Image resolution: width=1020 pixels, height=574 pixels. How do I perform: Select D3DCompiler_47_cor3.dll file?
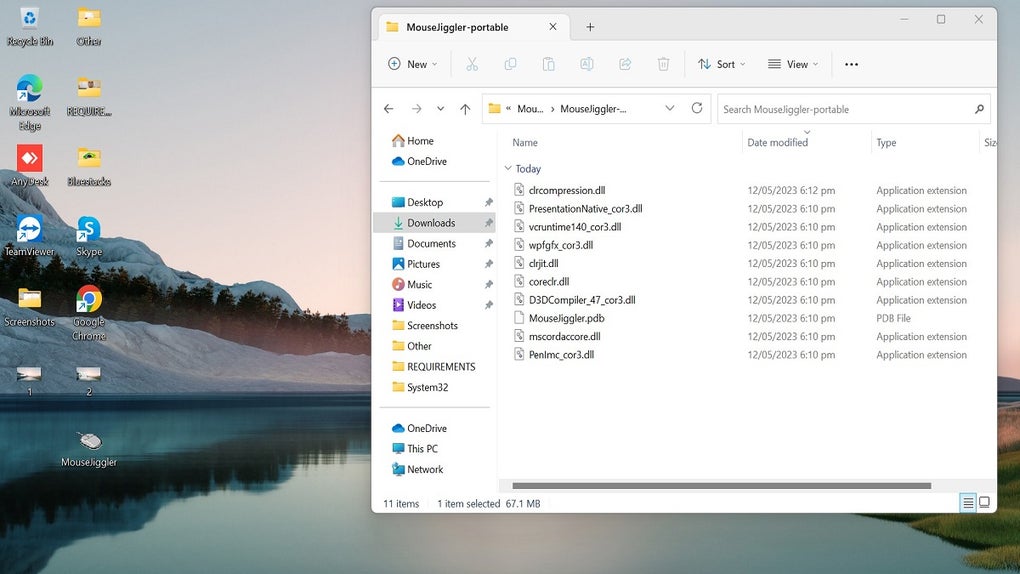point(574,299)
